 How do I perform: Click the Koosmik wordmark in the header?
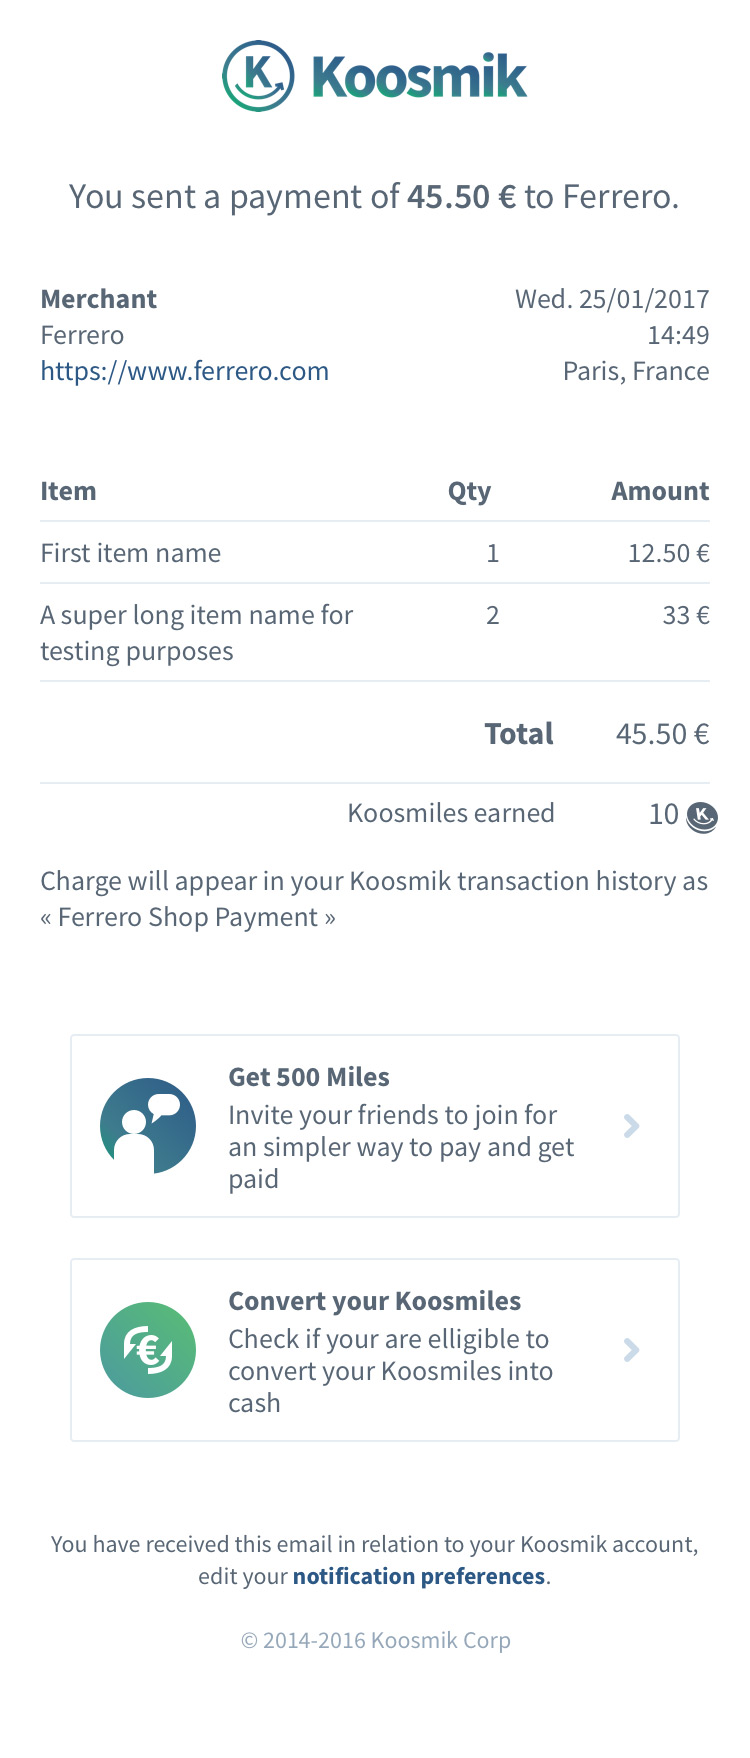point(419,77)
